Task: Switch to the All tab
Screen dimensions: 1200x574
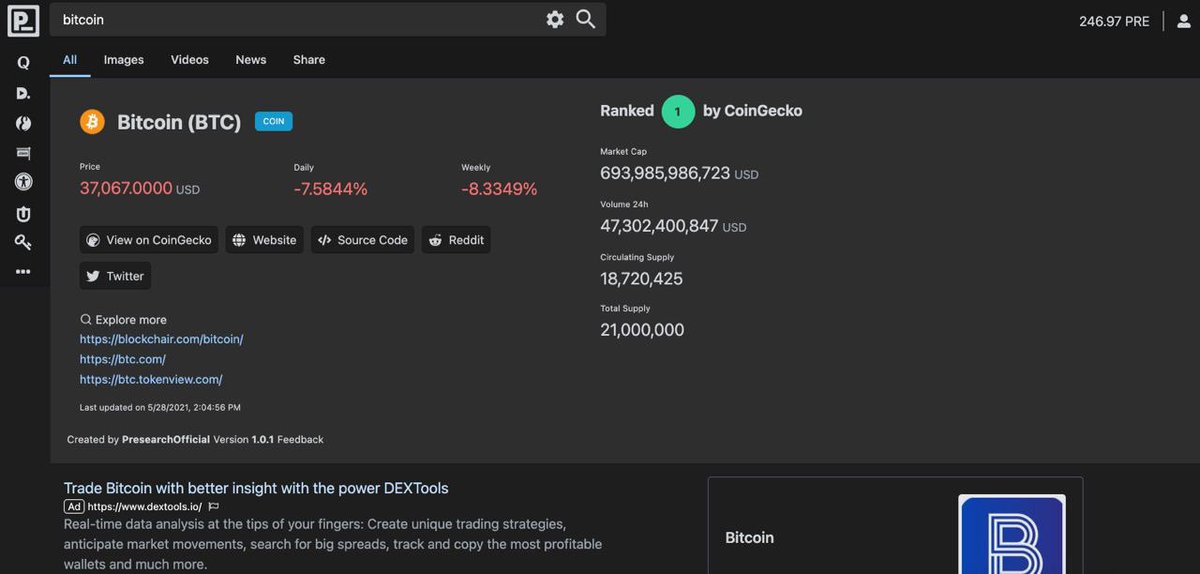Action: tap(70, 60)
